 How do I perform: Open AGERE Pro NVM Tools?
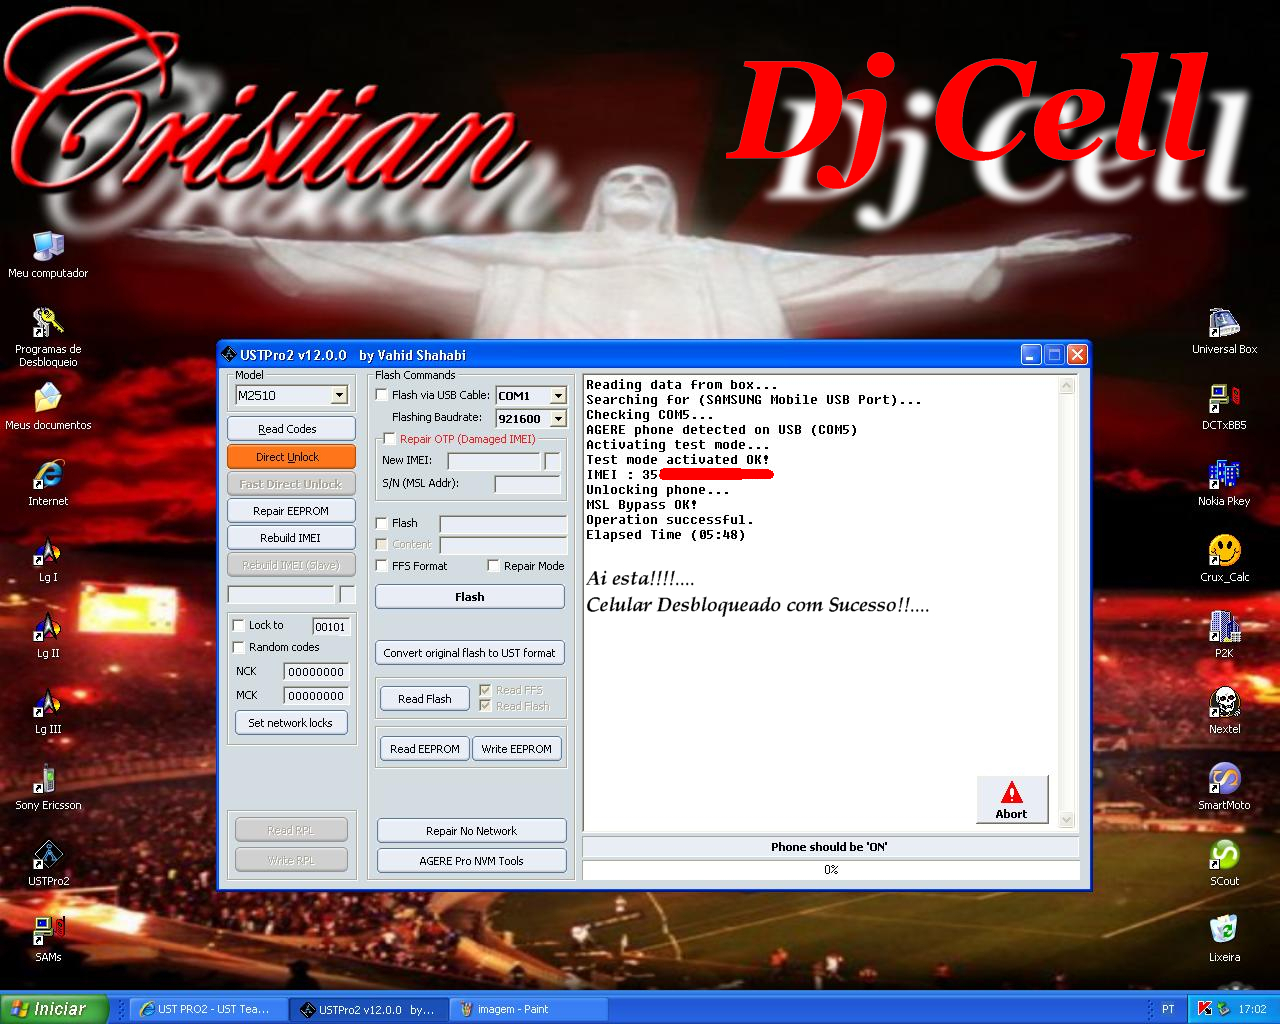click(x=472, y=861)
